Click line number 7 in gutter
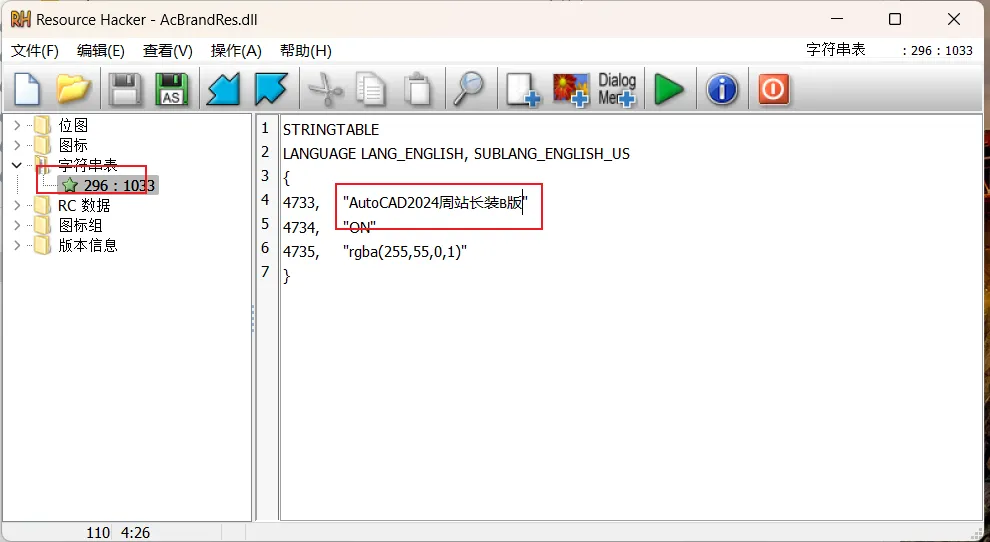 tap(266, 272)
